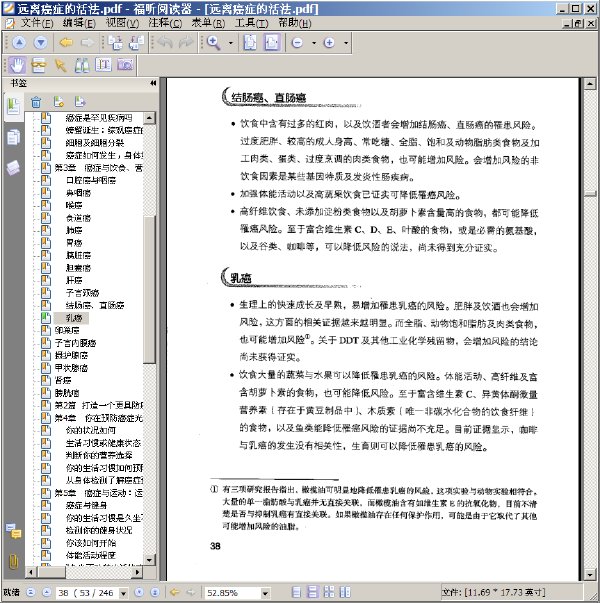Open the 帮助(H) menu
This screenshot has height=603, width=600.
coord(295,23)
